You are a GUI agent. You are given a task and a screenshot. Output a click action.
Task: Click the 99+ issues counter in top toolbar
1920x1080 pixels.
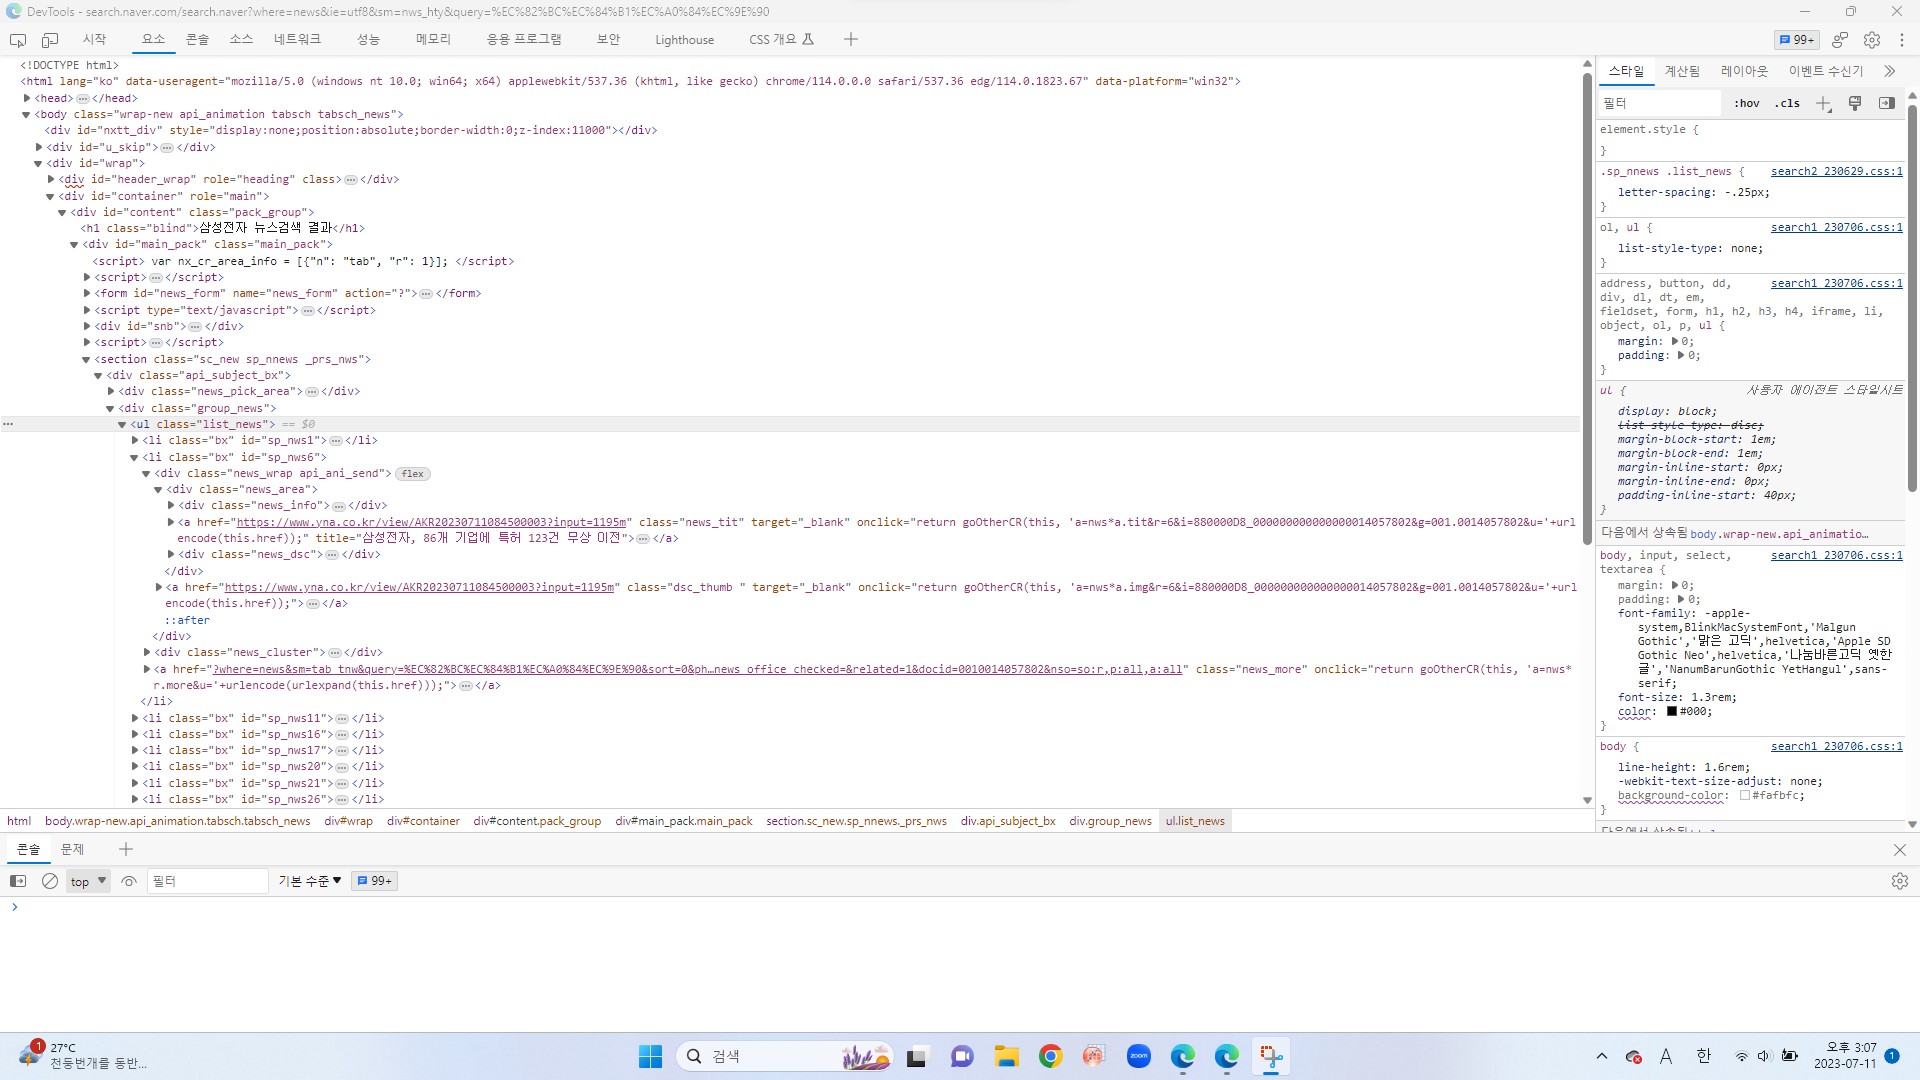(1797, 40)
